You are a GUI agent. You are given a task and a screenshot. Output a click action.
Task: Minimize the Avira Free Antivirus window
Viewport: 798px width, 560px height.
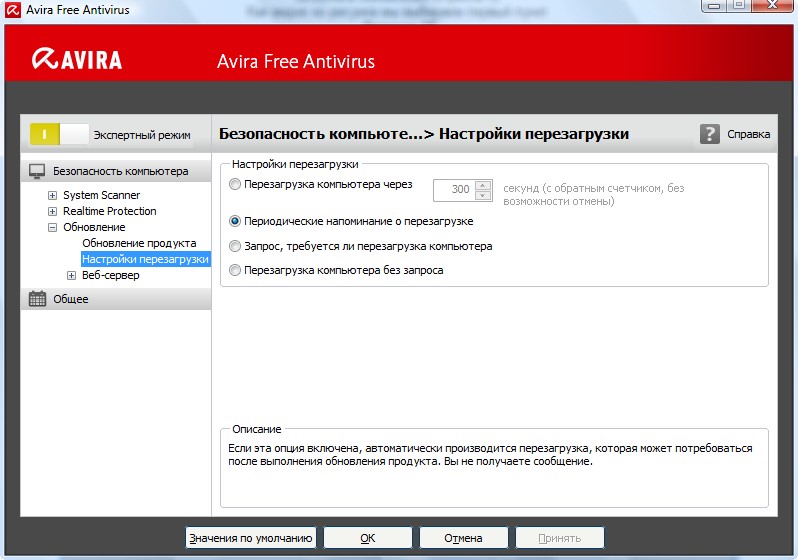[714, 5]
